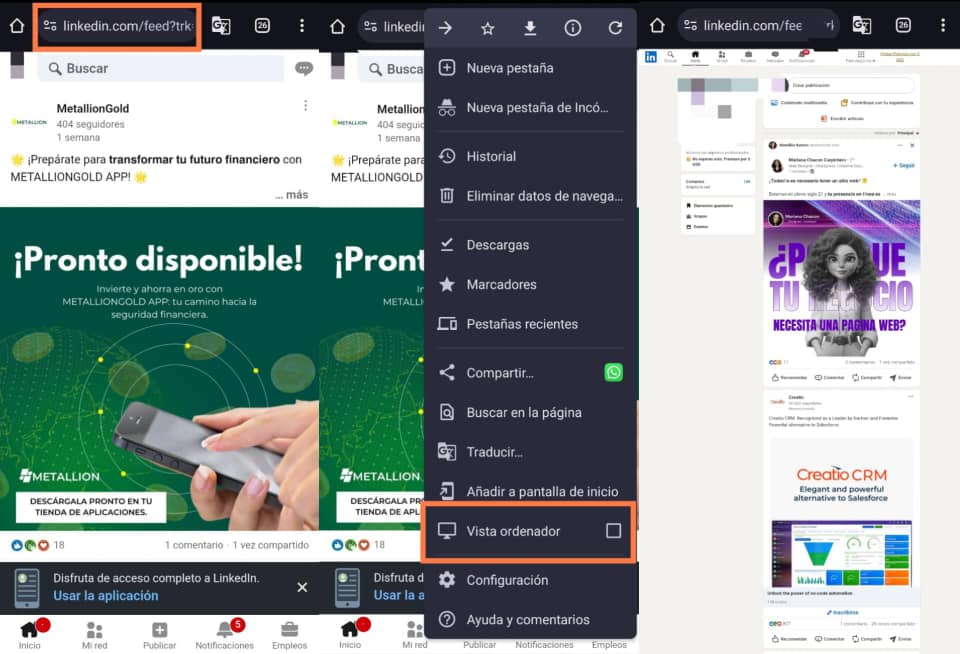Viewport: 960px width, 654px height.
Task: Click 'Usar la aplicación' link in left screenshot
Action: (x=105, y=595)
